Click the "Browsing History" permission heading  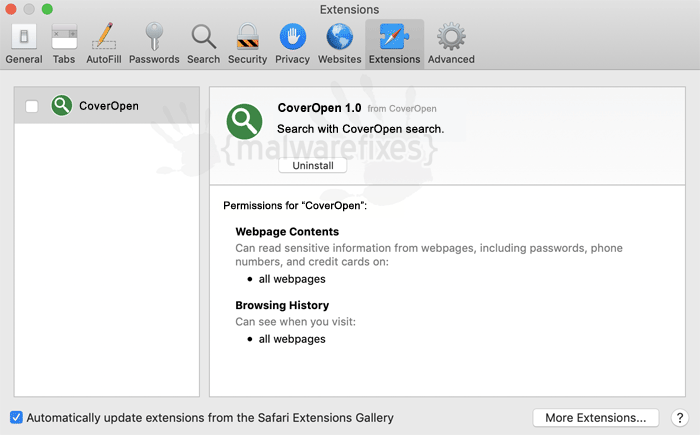(282, 305)
